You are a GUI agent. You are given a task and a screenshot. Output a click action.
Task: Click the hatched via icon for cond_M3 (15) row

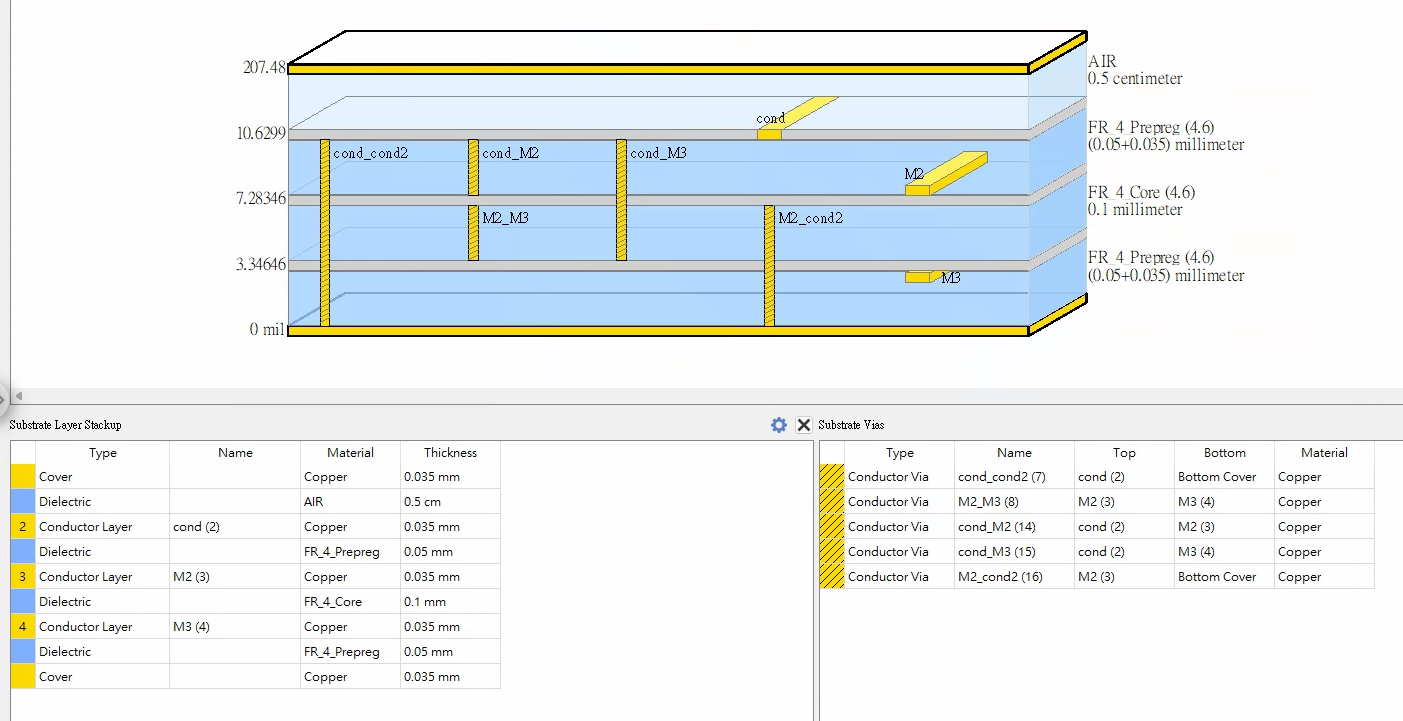click(x=832, y=552)
